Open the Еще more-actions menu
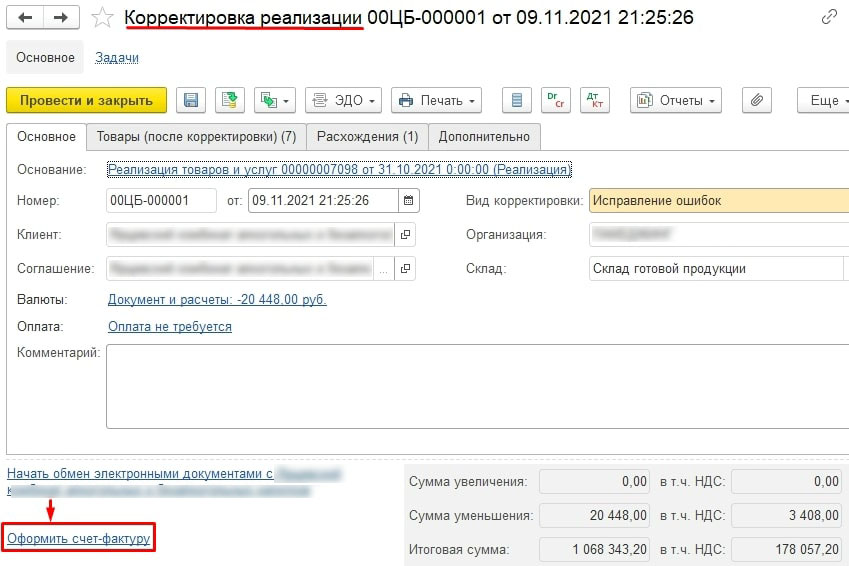The height and width of the screenshot is (566, 849). pyautogui.click(x=824, y=100)
